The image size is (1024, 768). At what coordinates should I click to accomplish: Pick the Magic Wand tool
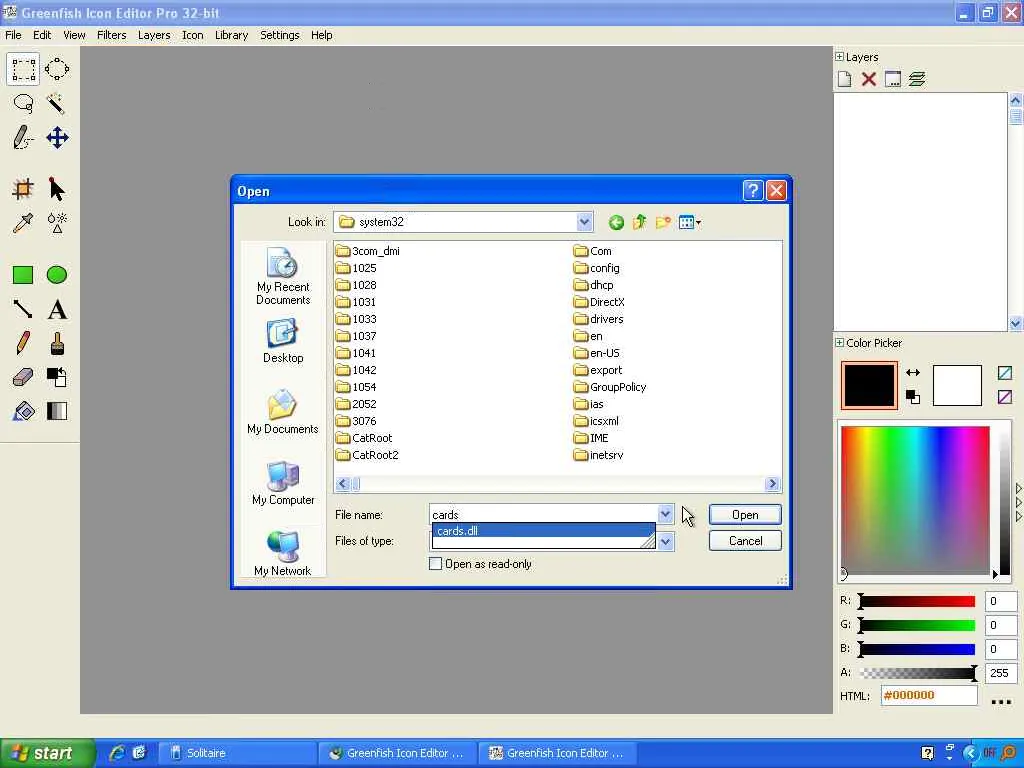57,104
